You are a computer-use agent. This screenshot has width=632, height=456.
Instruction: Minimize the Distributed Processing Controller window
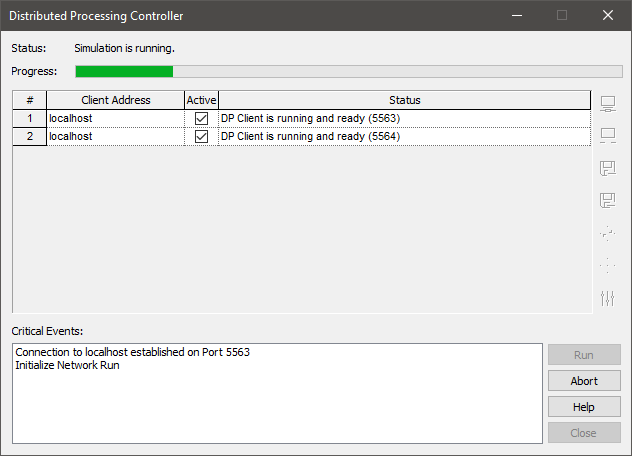pyautogui.click(x=517, y=15)
